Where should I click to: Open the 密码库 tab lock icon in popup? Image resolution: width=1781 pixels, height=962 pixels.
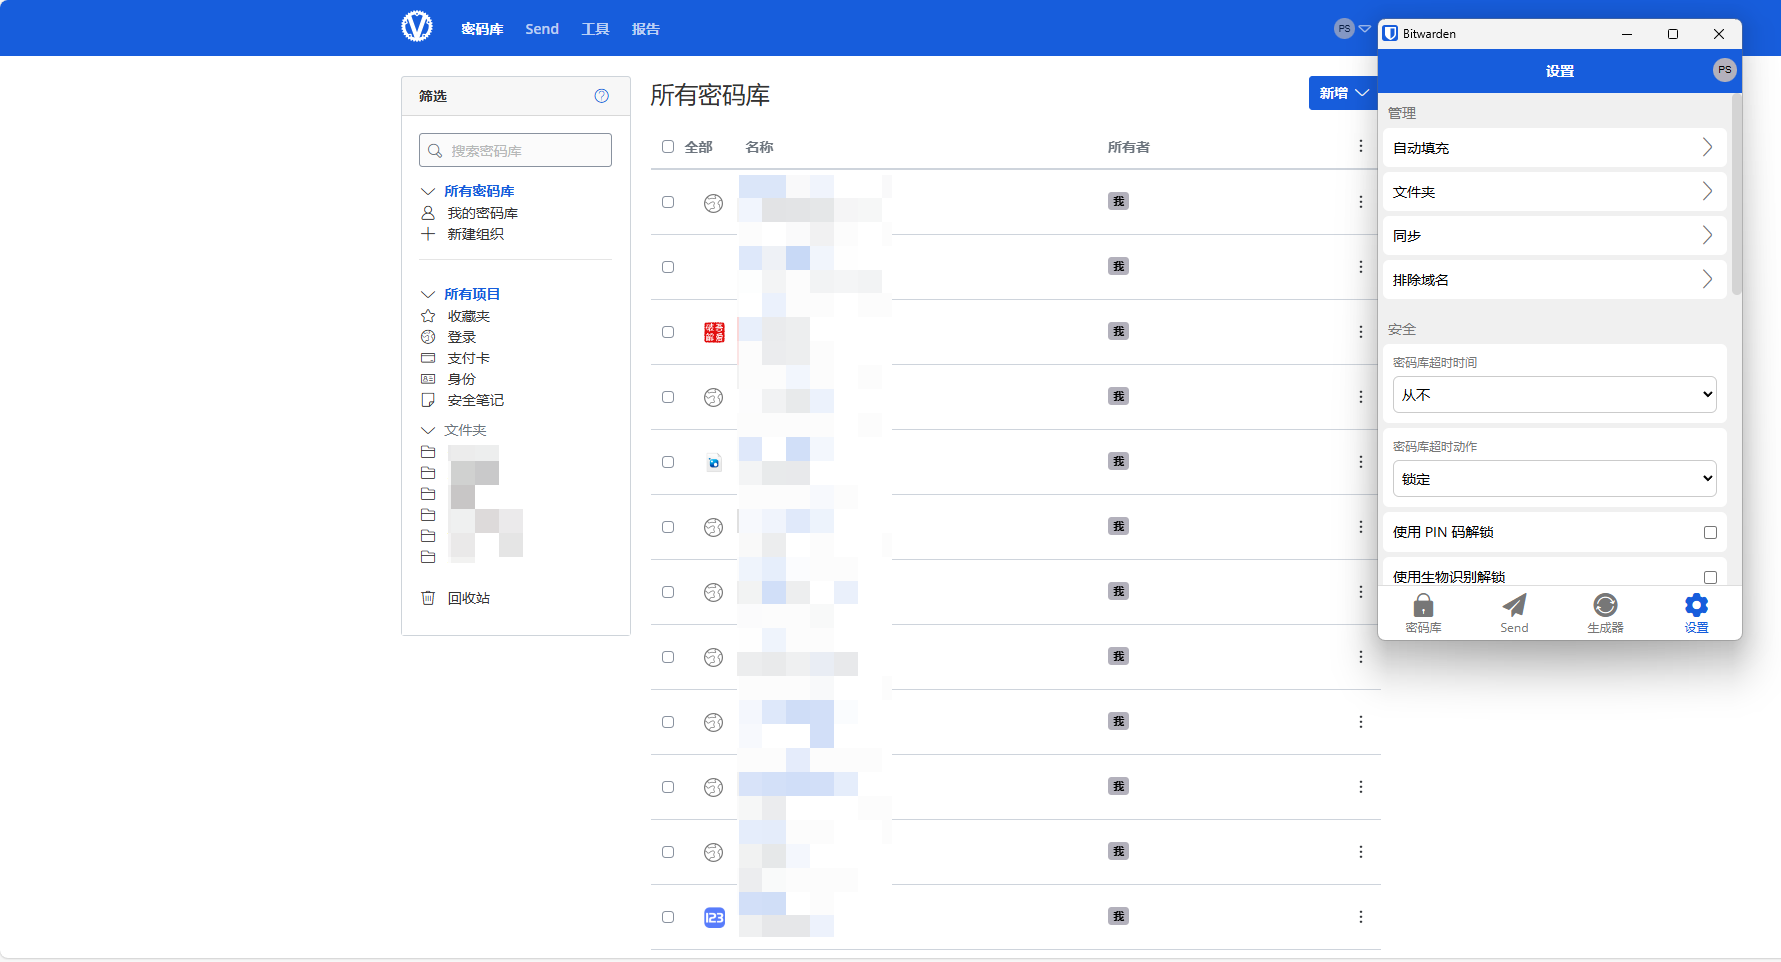(1423, 605)
